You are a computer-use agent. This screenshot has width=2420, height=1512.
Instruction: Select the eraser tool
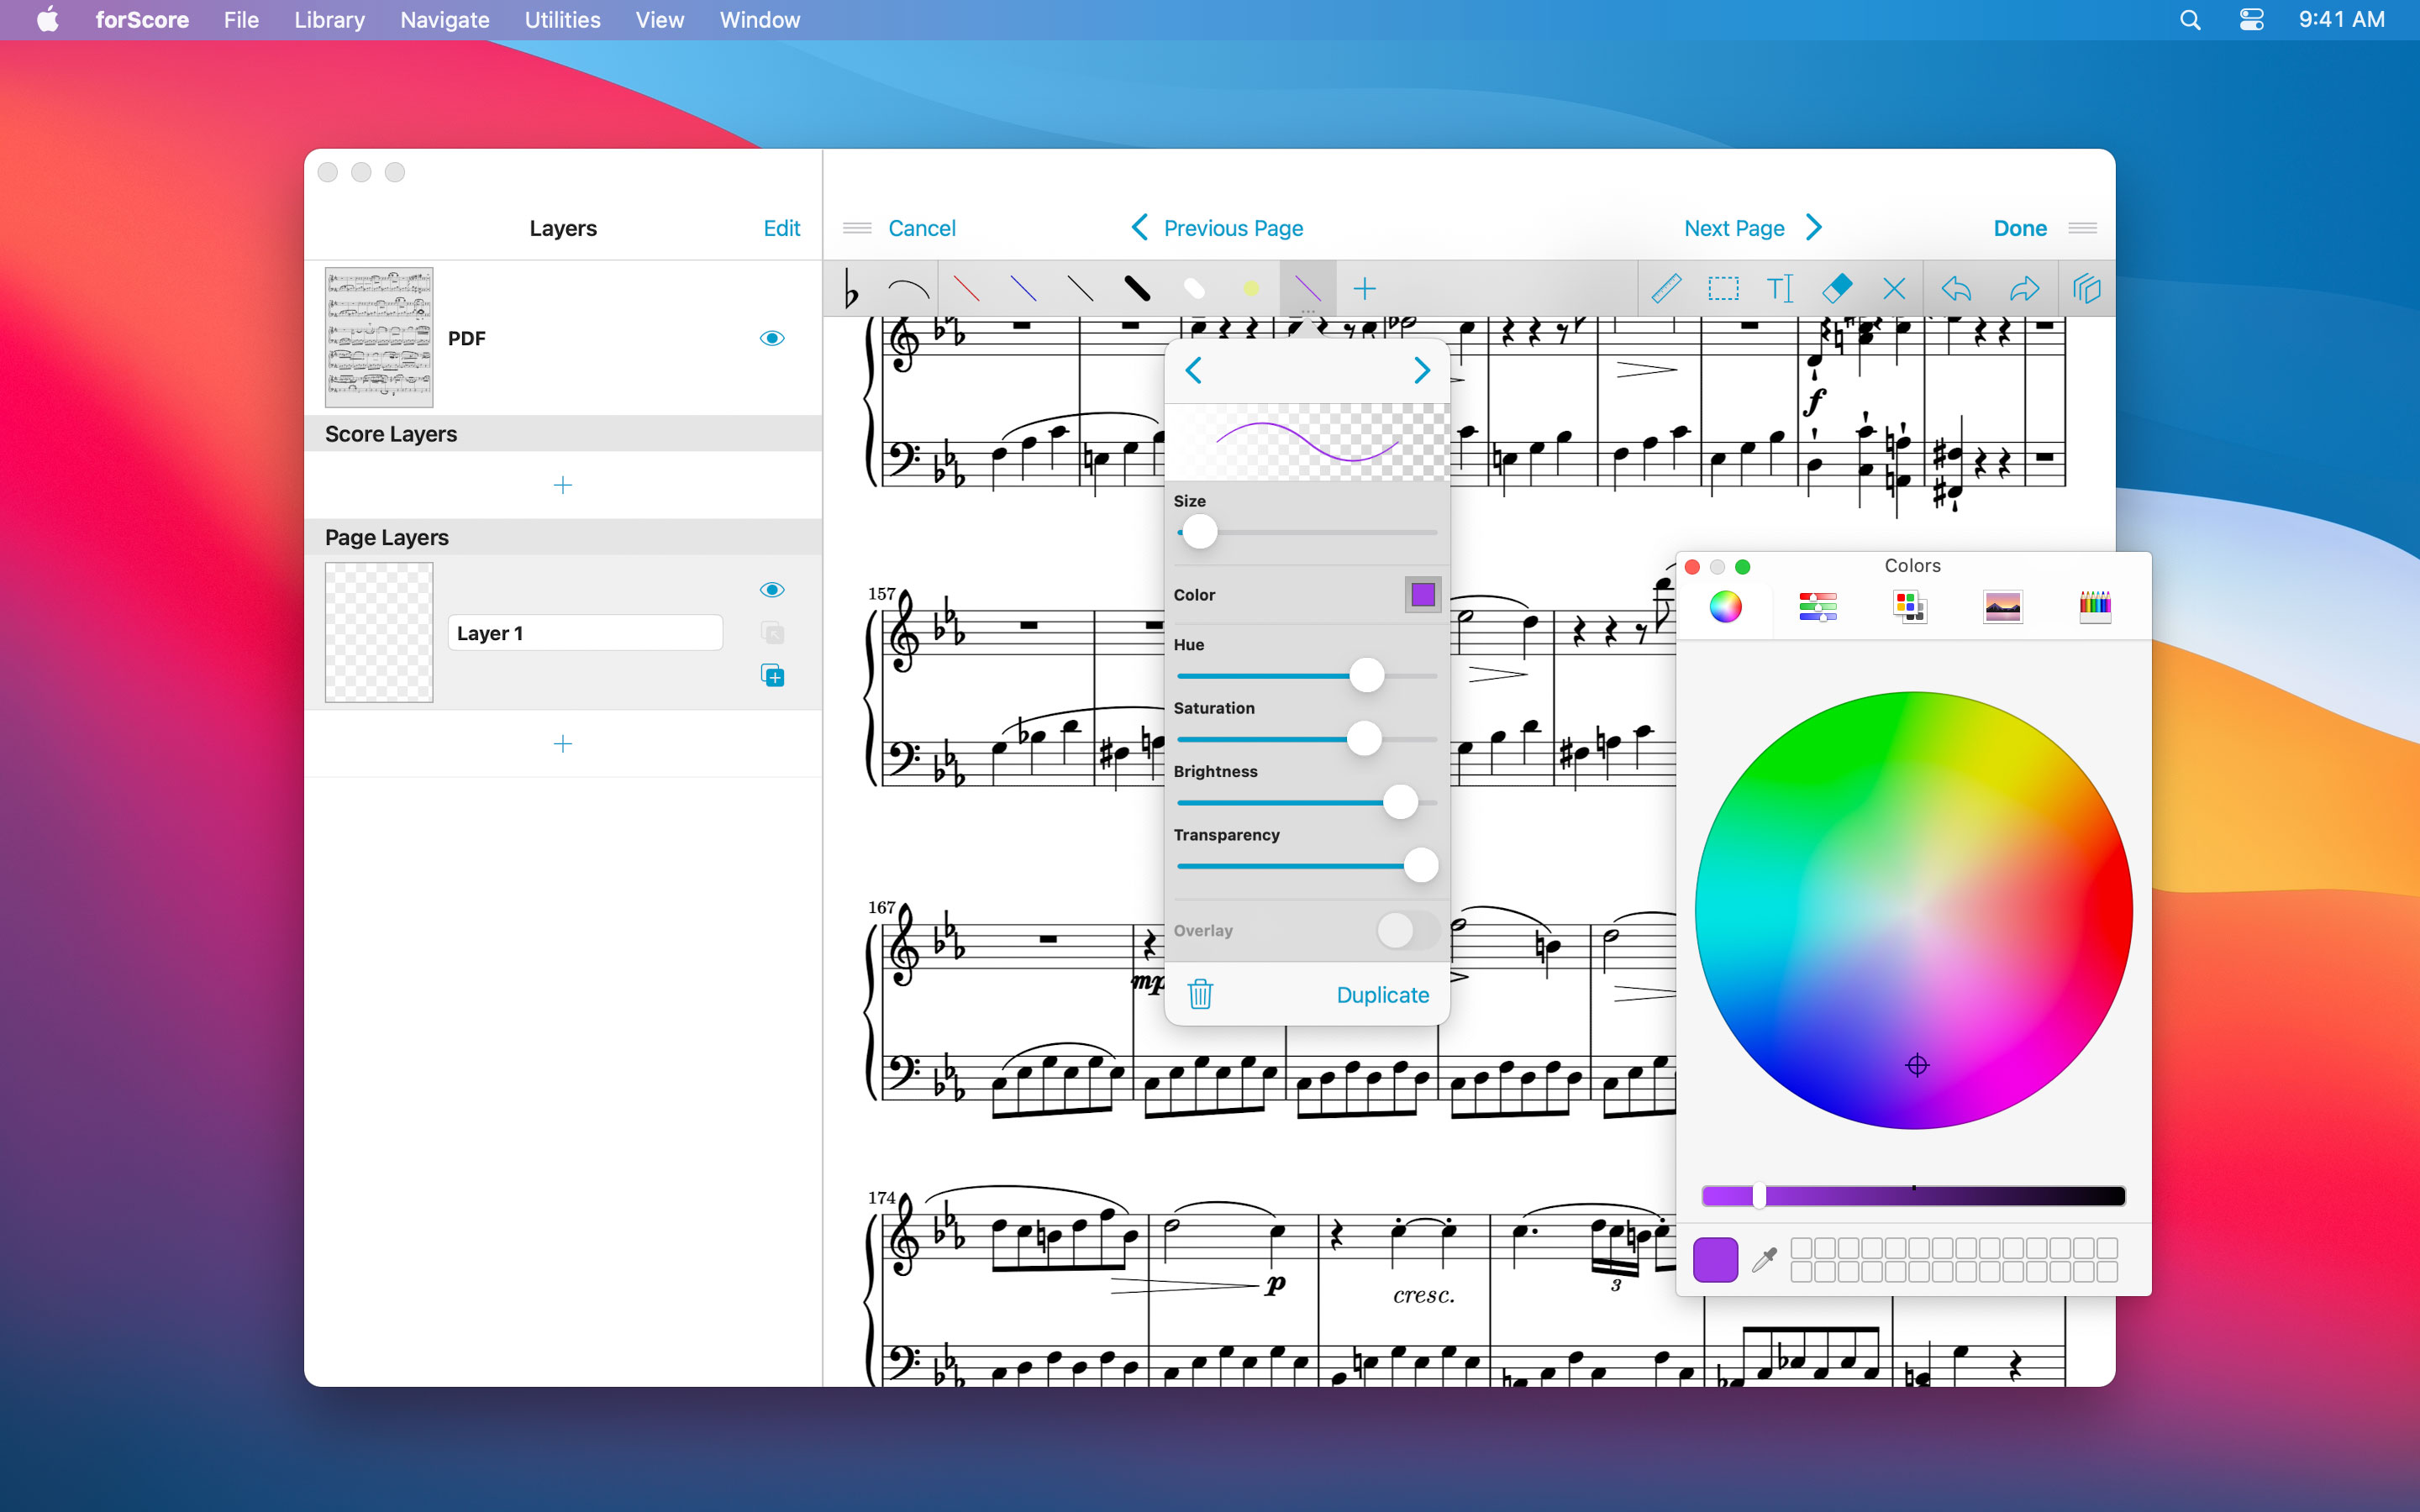coord(1837,289)
